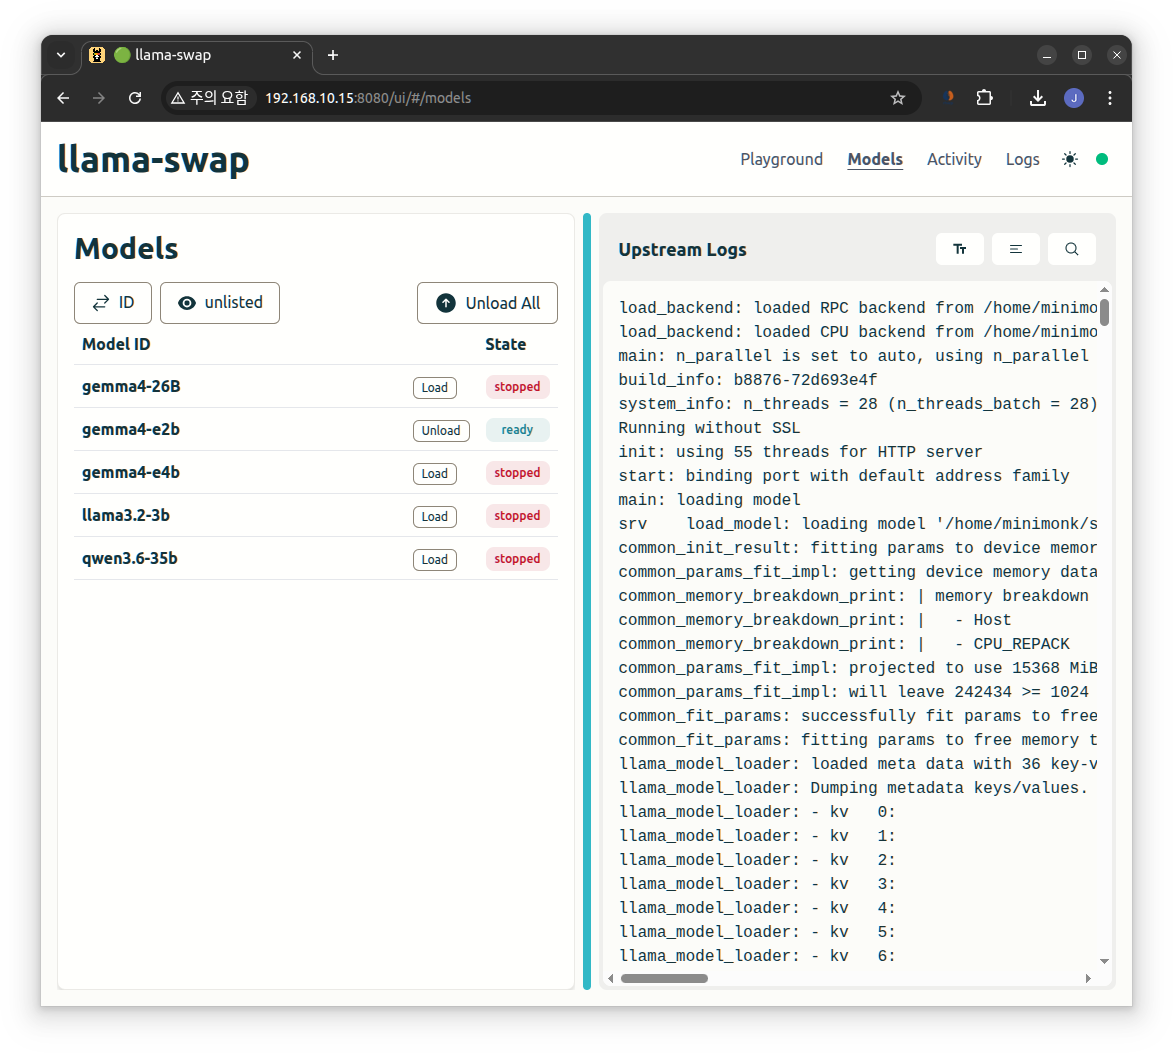This screenshot has width=1173, height=1053.
Task: Toggle the light/dark theme sun icon
Action: tap(1070, 159)
